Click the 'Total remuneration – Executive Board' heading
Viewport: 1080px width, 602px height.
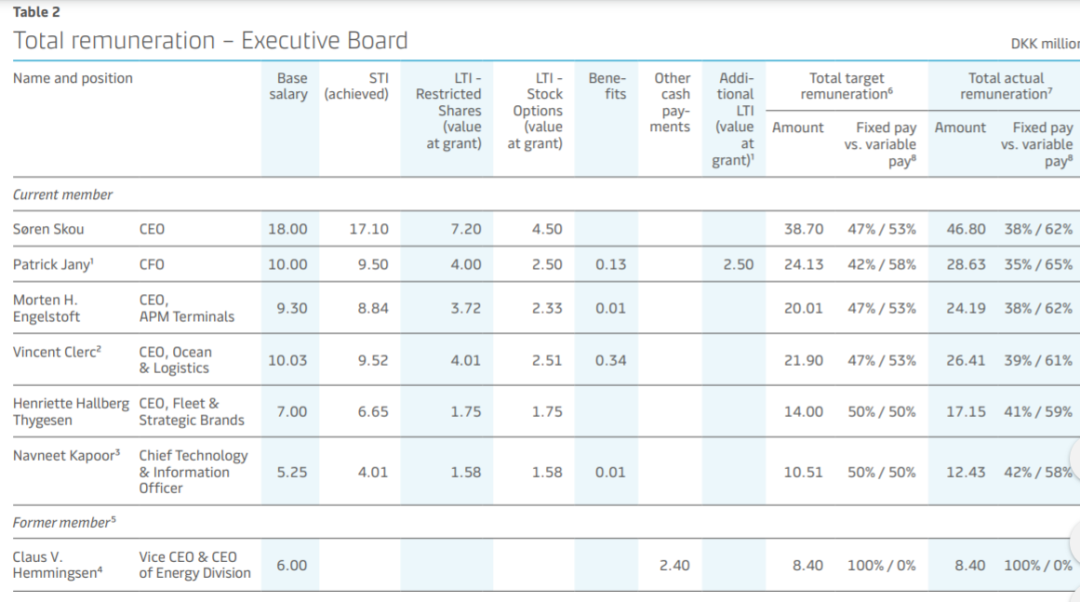[210, 41]
